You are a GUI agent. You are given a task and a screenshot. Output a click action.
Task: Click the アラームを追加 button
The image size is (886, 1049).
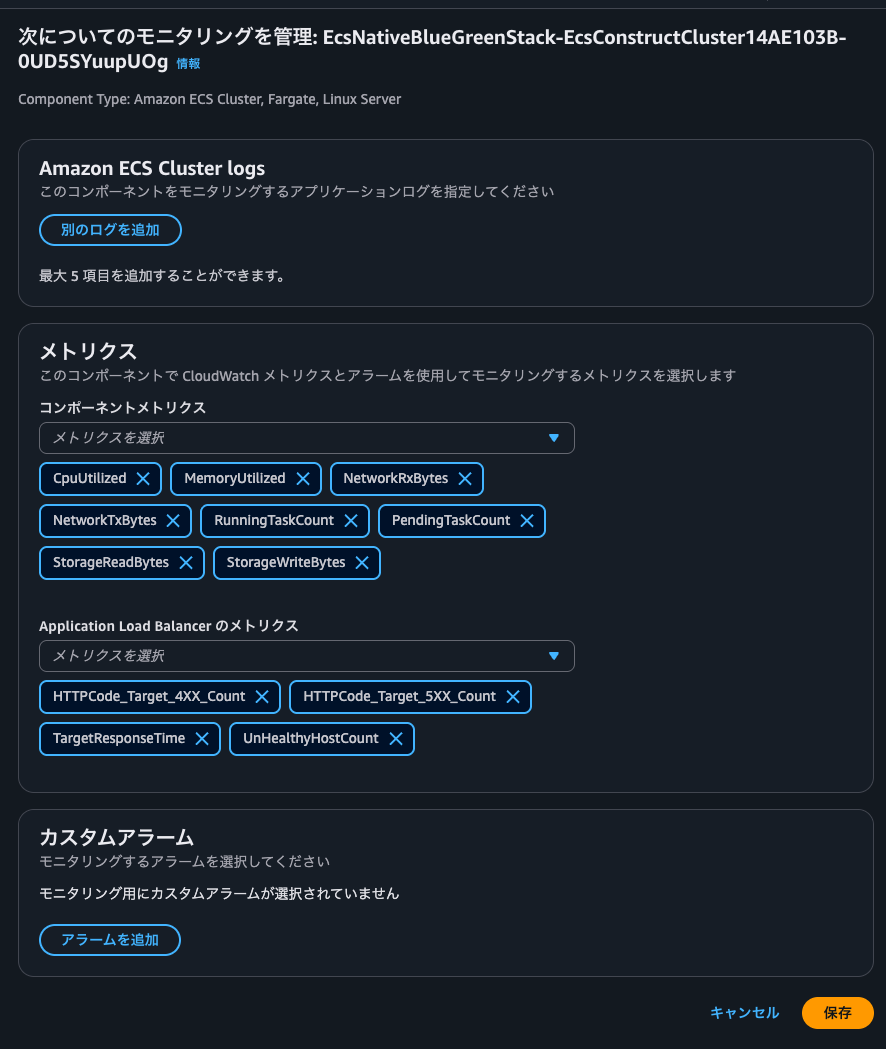[x=109, y=940]
